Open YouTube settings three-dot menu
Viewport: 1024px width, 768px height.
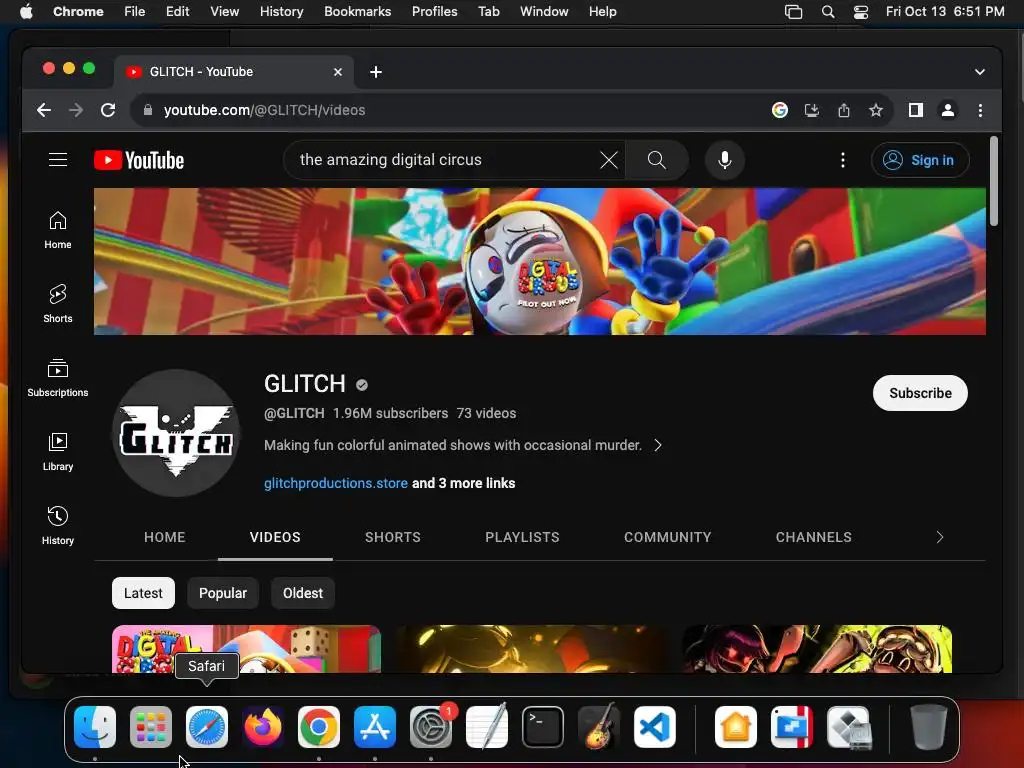pyautogui.click(x=842, y=160)
